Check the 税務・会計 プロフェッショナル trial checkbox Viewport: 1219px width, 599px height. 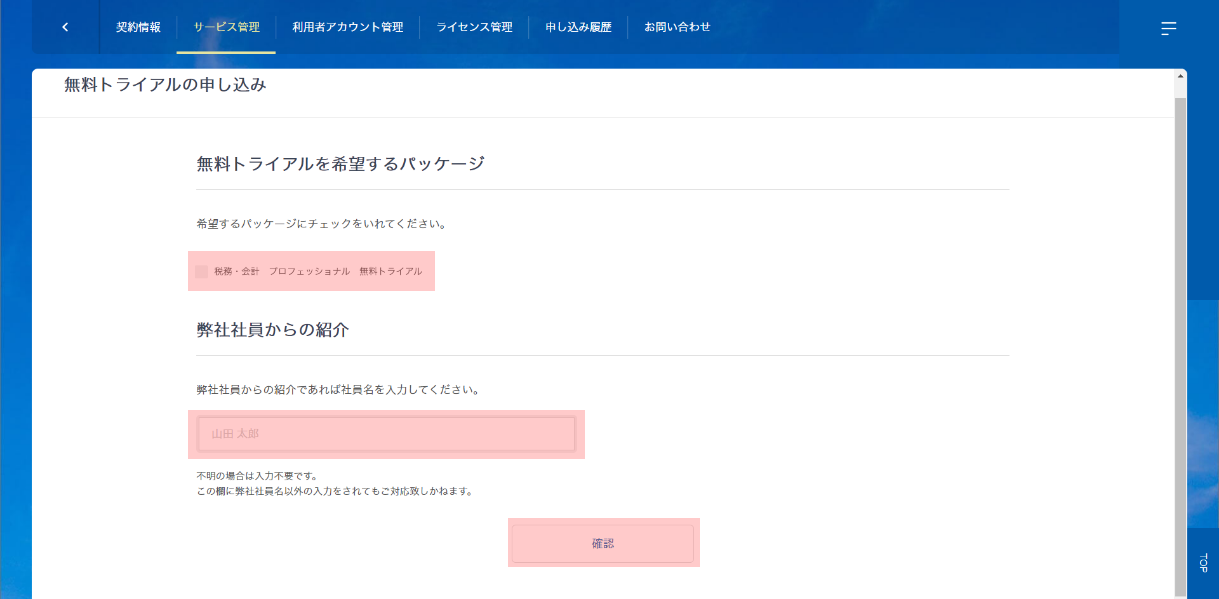[202, 271]
